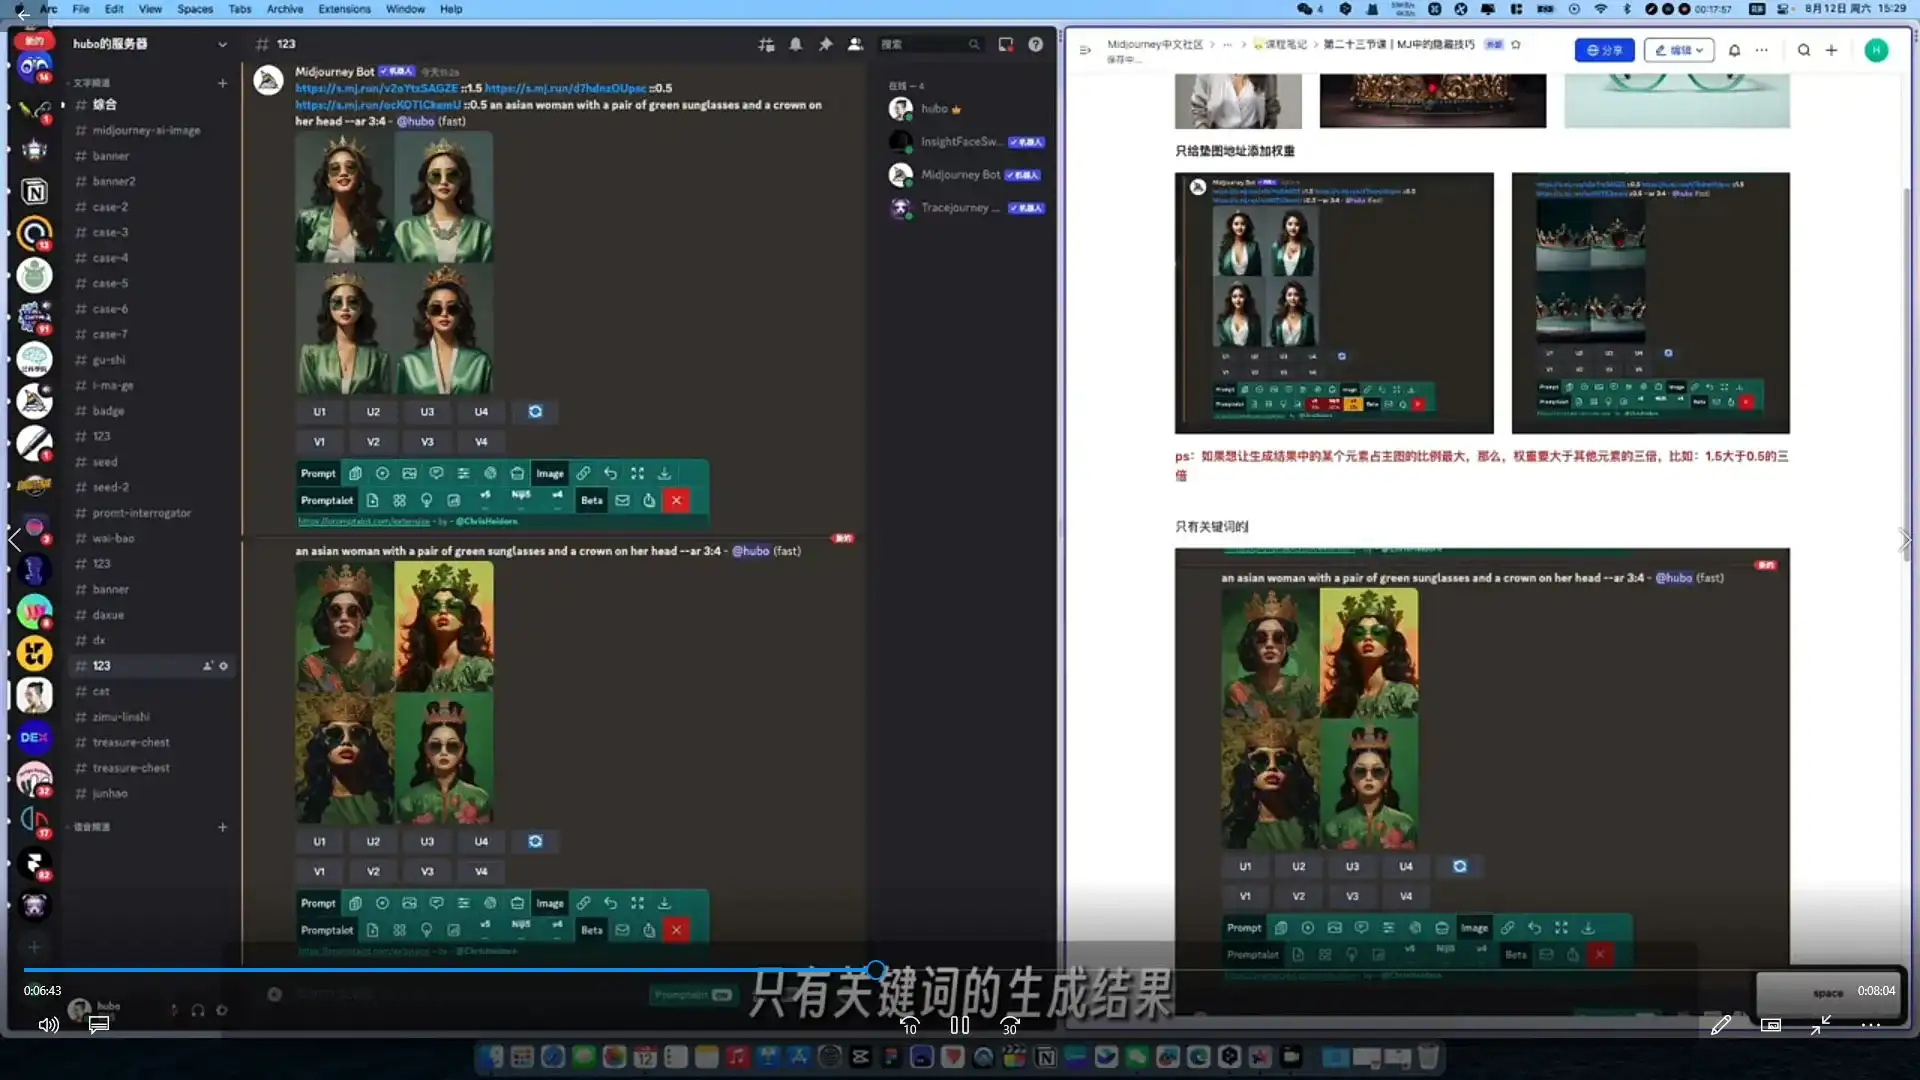Toggle subtitles in the video player
Image resolution: width=1920 pixels, height=1080 pixels.
pyautogui.click(x=97, y=1024)
